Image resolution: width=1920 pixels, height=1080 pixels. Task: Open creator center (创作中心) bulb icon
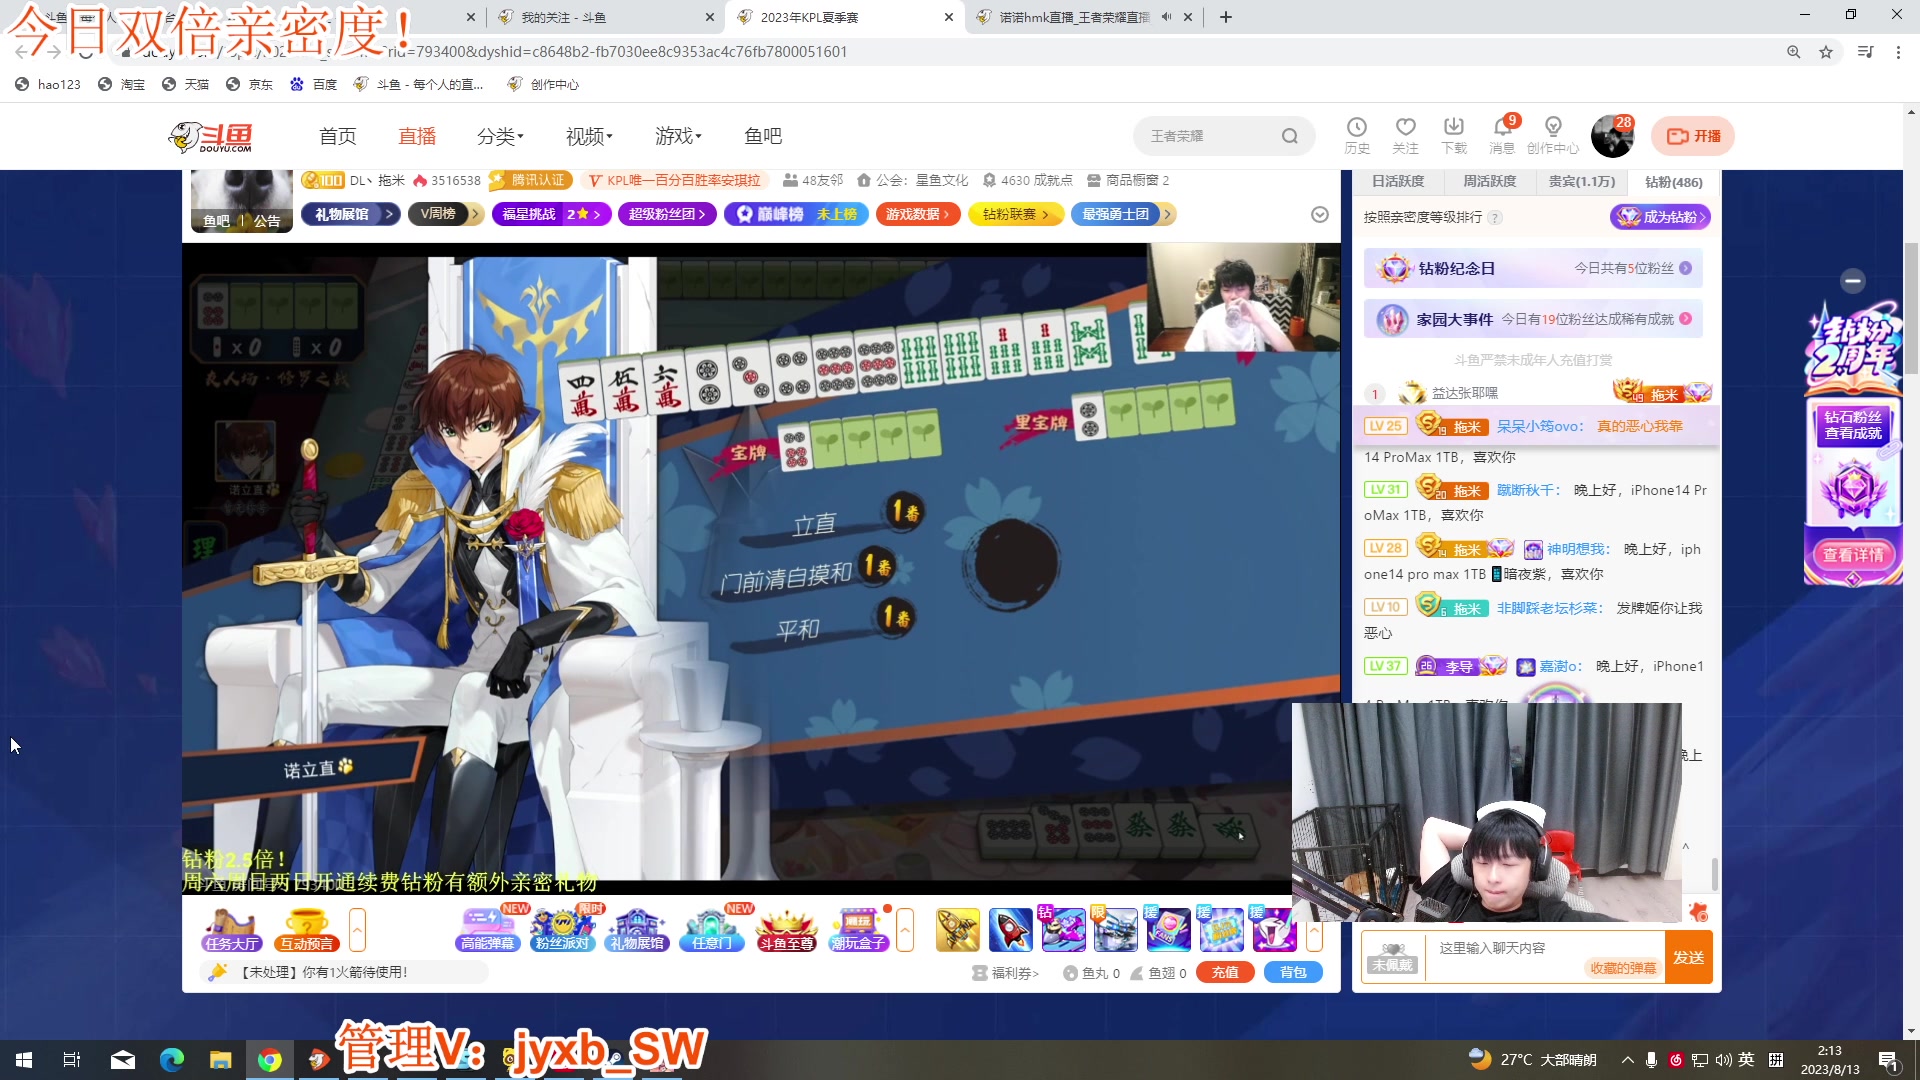pyautogui.click(x=1553, y=135)
